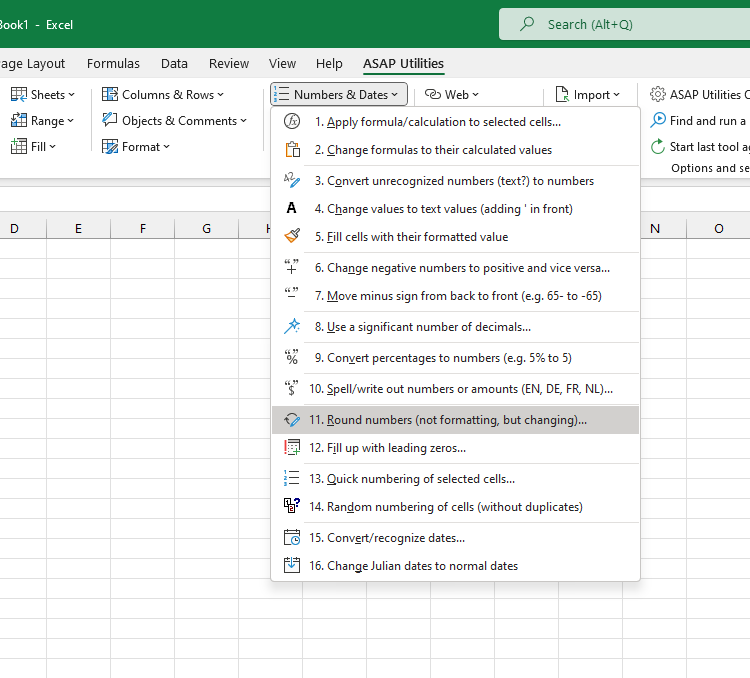This screenshot has height=678, width=750.
Task: Click the calendar arrow icon for Julian dates
Action: pyautogui.click(x=292, y=565)
